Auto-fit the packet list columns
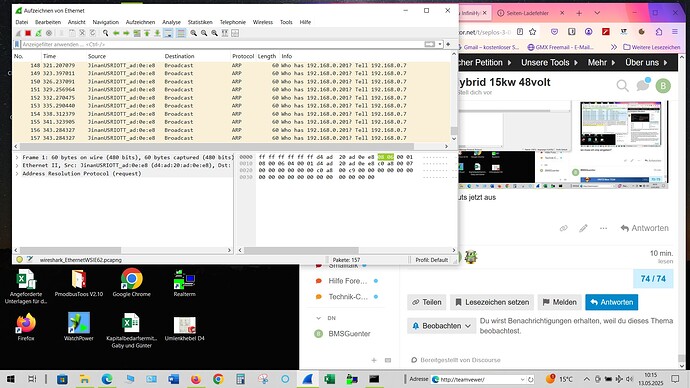This screenshot has width=690, height=388. click(x=225, y=33)
